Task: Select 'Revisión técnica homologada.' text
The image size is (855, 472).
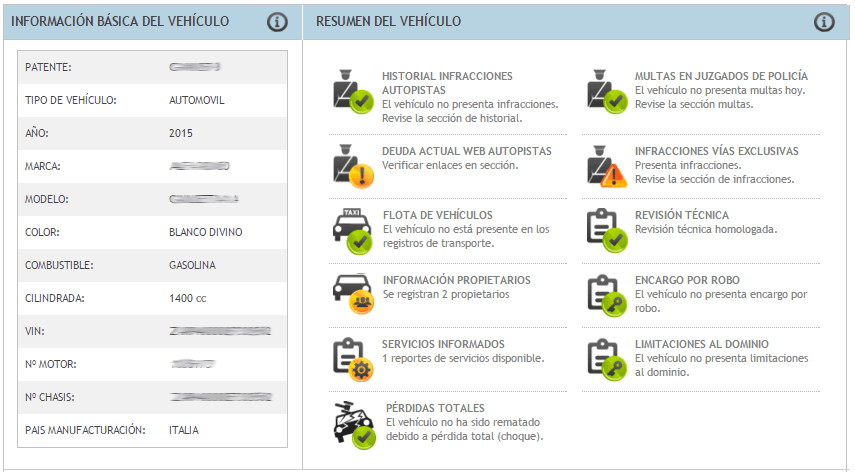Action: click(706, 229)
